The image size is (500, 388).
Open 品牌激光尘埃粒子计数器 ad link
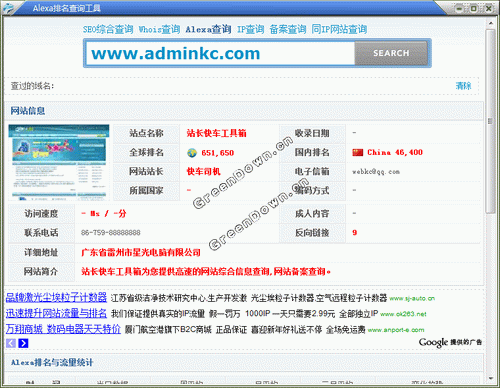[56, 297]
